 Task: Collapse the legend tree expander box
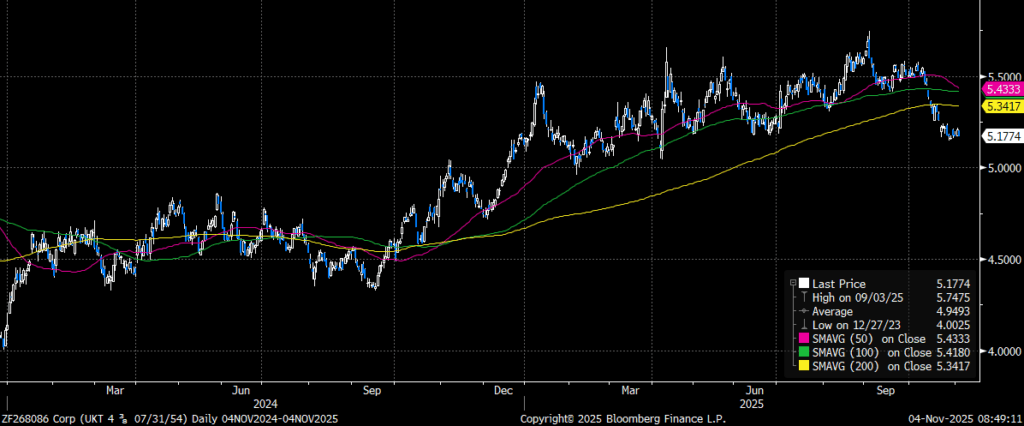pyautogui.click(x=793, y=284)
